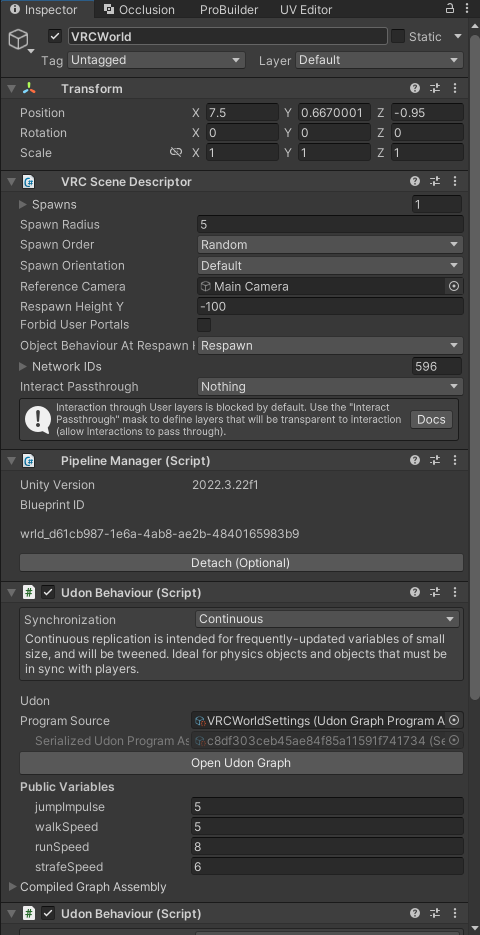Click the VRC Scene Descriptor script icon
The width and height of the screenshot is (480, 935).
pyautogui.click(x=29, y=181)
